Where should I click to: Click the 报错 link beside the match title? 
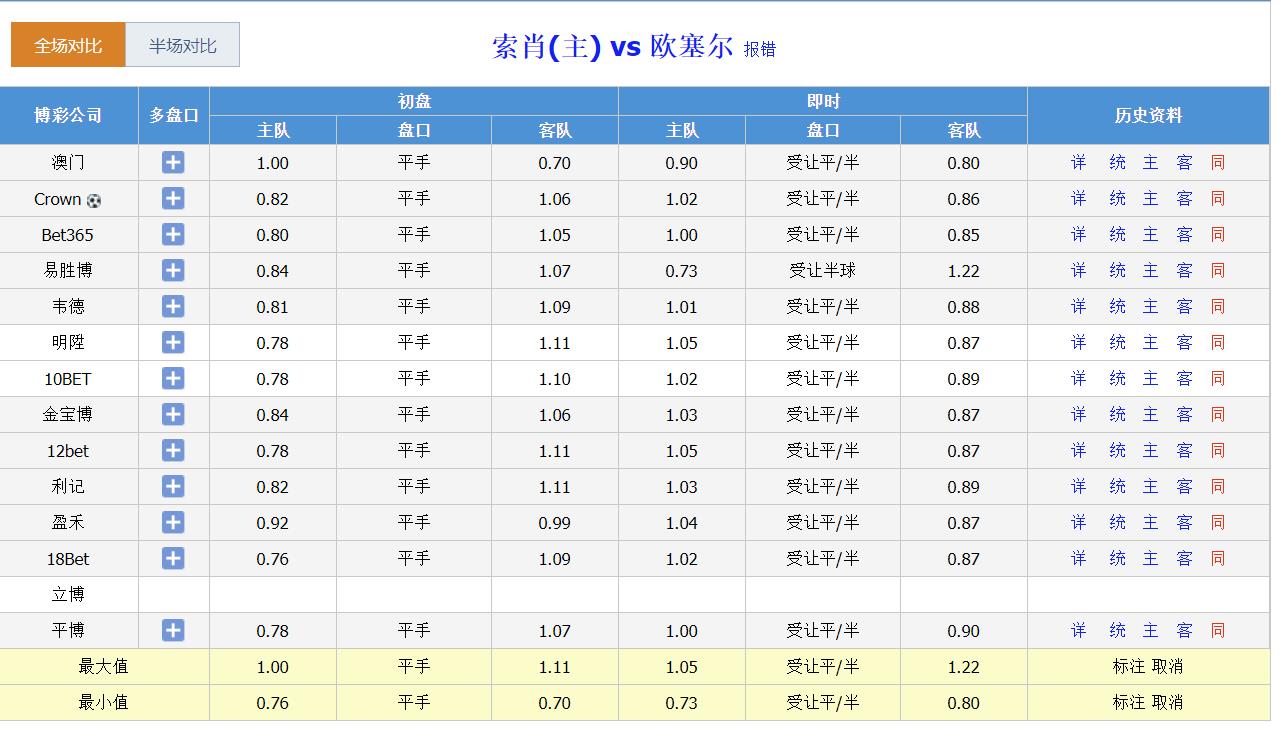(x=760, y=49)
